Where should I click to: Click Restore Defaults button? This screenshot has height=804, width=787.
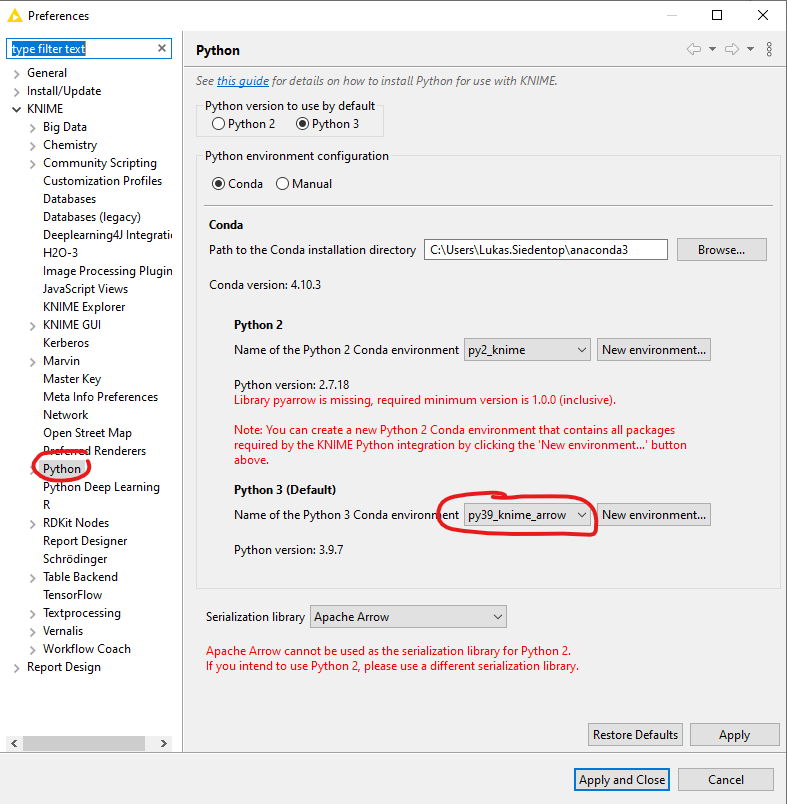point(635,735)
